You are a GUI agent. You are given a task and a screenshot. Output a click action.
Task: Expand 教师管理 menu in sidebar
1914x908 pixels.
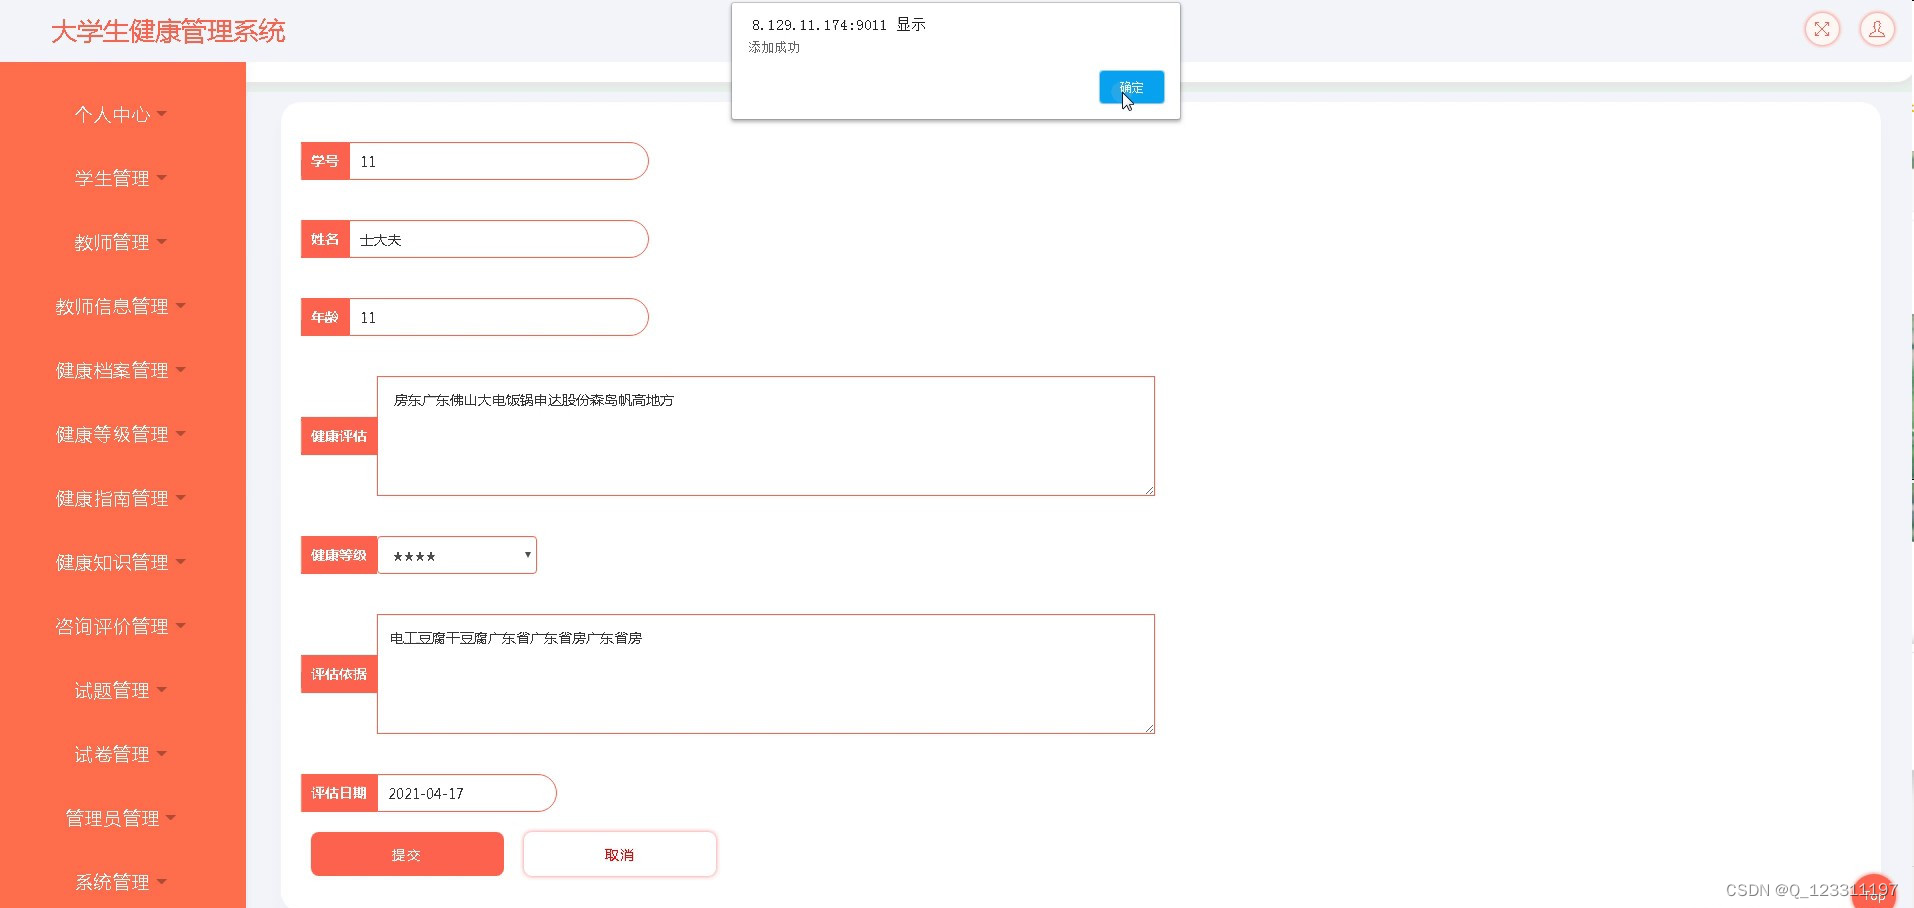[121, 243]
